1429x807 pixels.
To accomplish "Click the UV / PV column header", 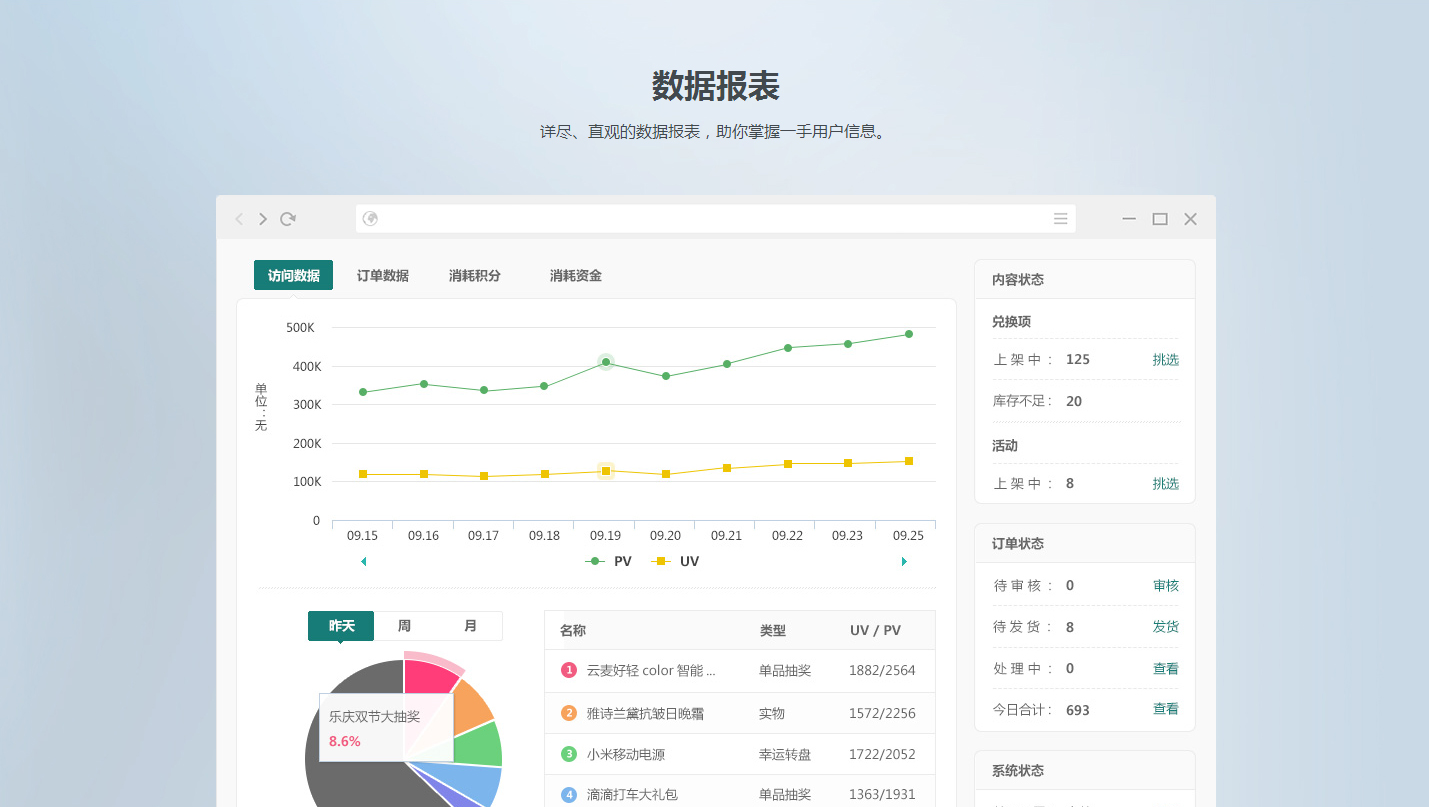I will point(875,631).
